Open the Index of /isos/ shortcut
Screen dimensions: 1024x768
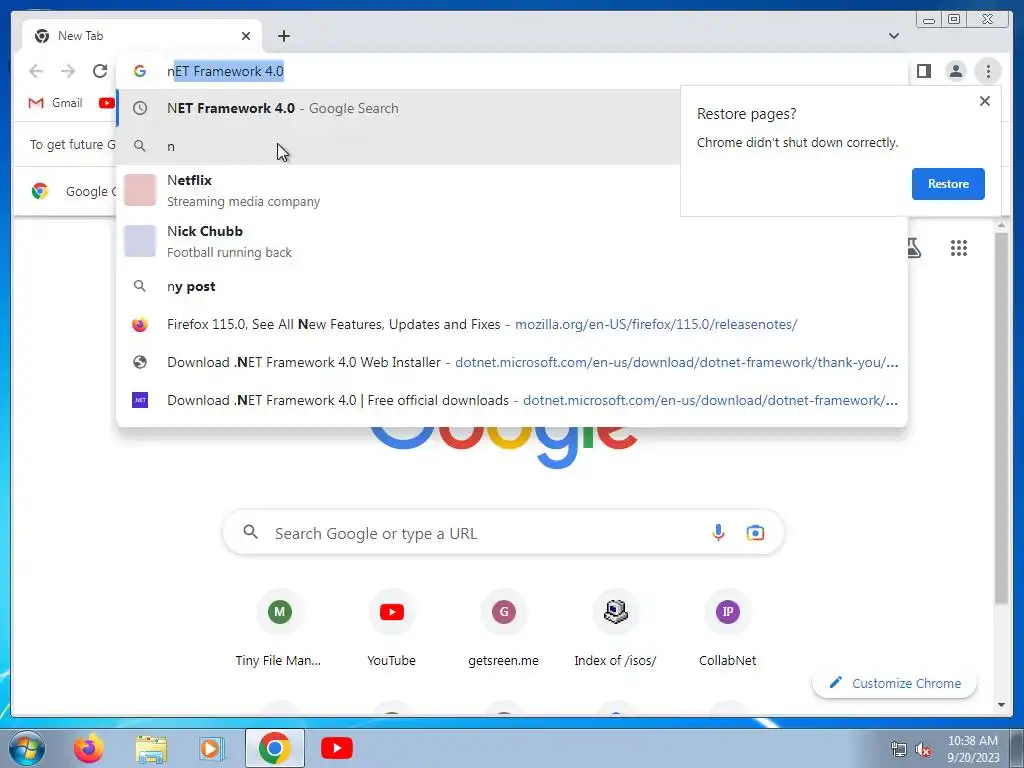tap(615, 628)
